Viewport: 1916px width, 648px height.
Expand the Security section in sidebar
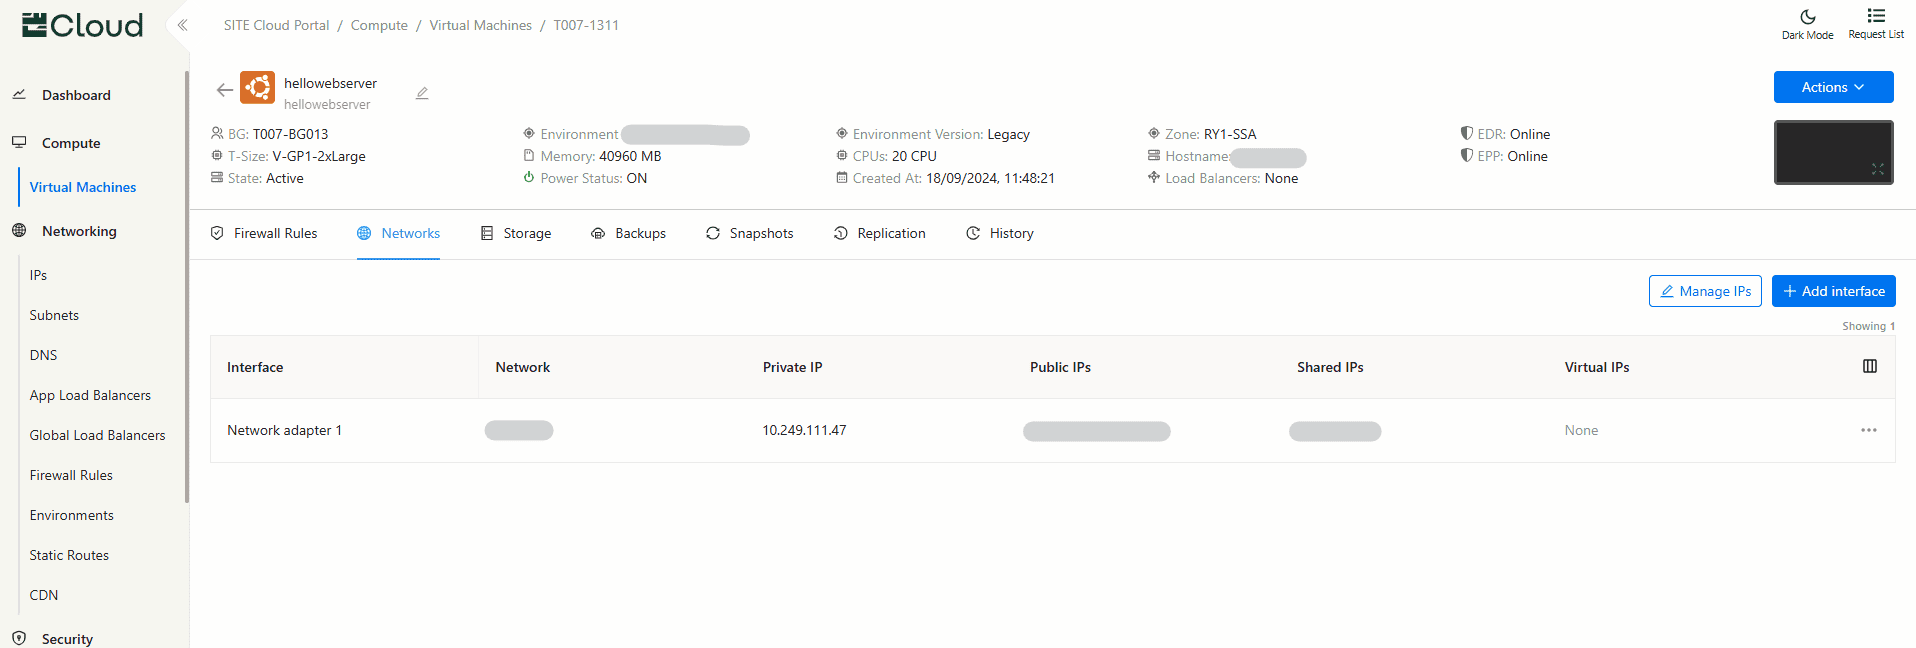(67, 638)
